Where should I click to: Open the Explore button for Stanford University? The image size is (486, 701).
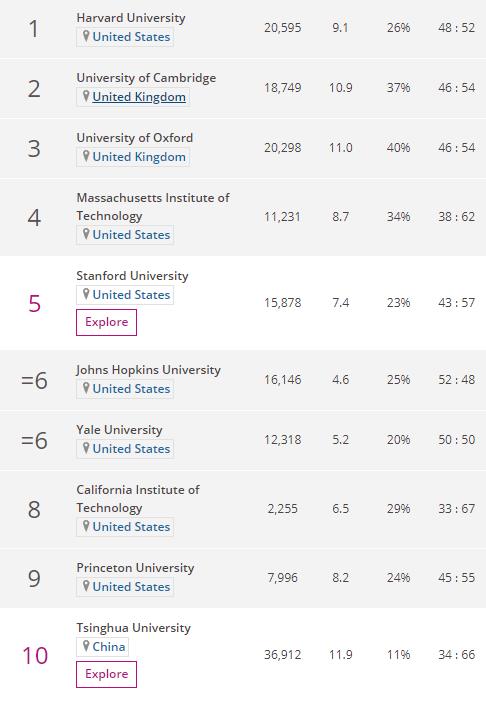[x=106, y=322]
